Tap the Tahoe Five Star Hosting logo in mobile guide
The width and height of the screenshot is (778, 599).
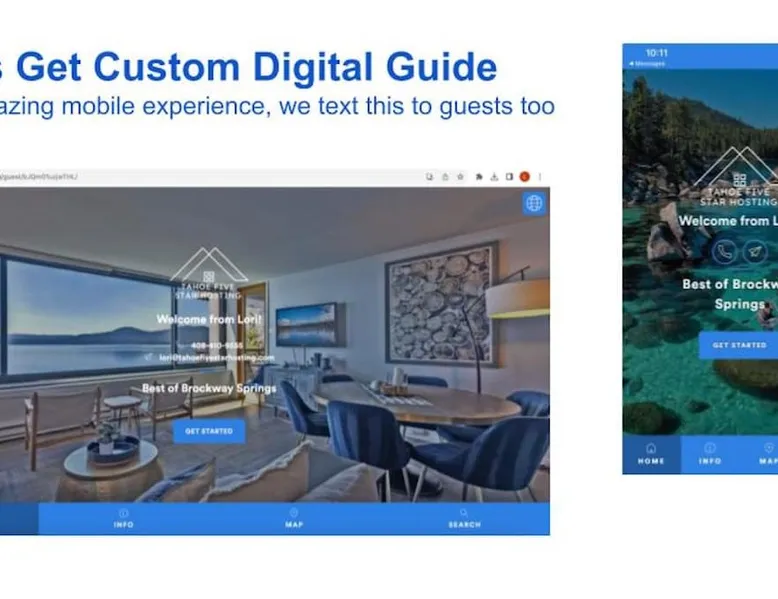click(x=737, y=177)
